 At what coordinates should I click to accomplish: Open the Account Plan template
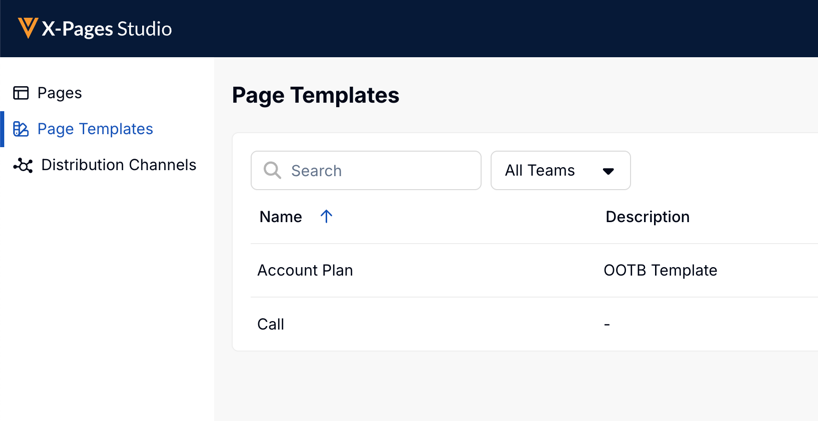[x=305, y=270]
